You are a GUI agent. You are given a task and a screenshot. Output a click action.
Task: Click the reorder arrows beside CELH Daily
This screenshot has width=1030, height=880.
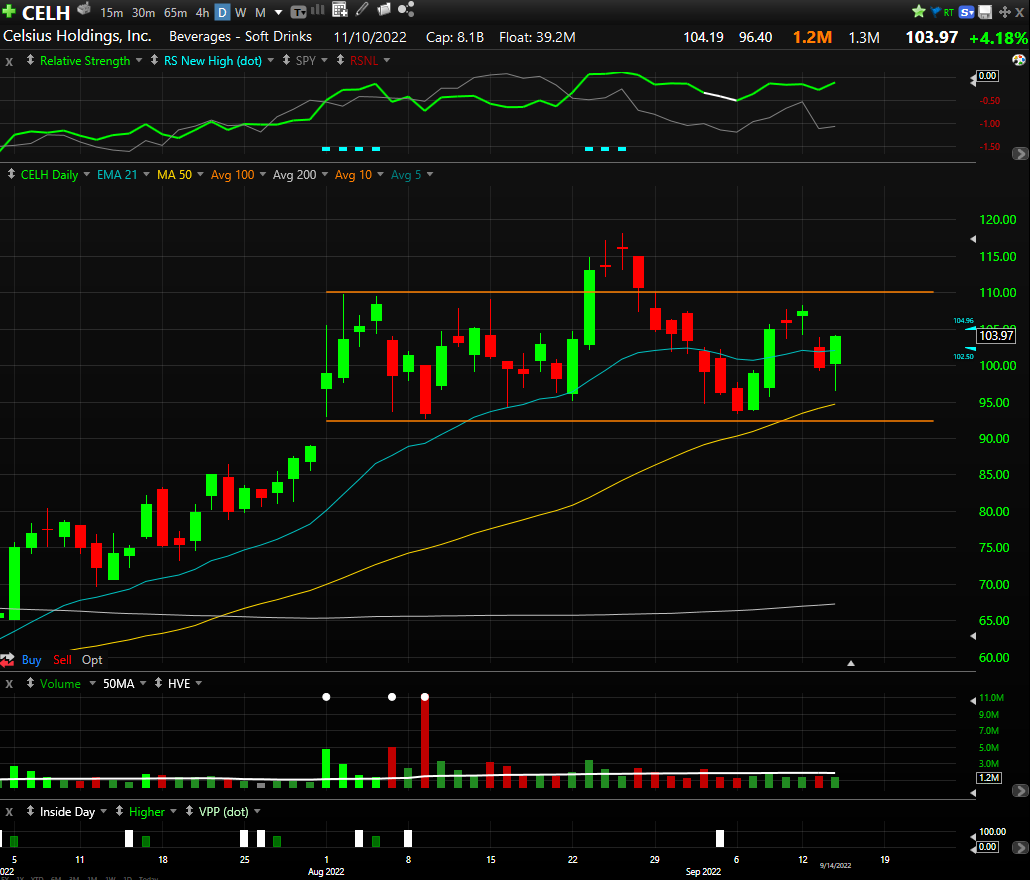(11, 174)
